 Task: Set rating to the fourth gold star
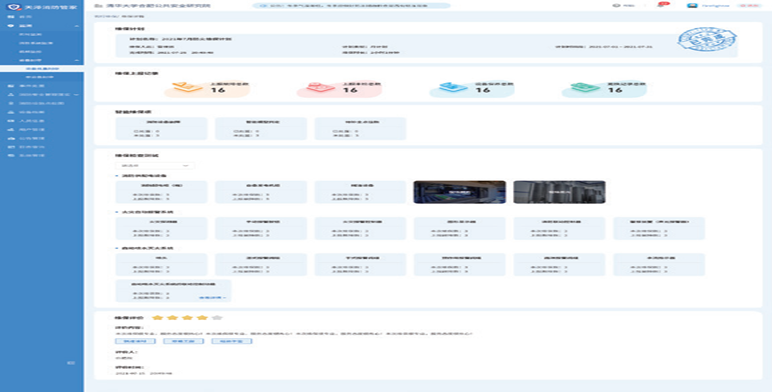point(202,318)
